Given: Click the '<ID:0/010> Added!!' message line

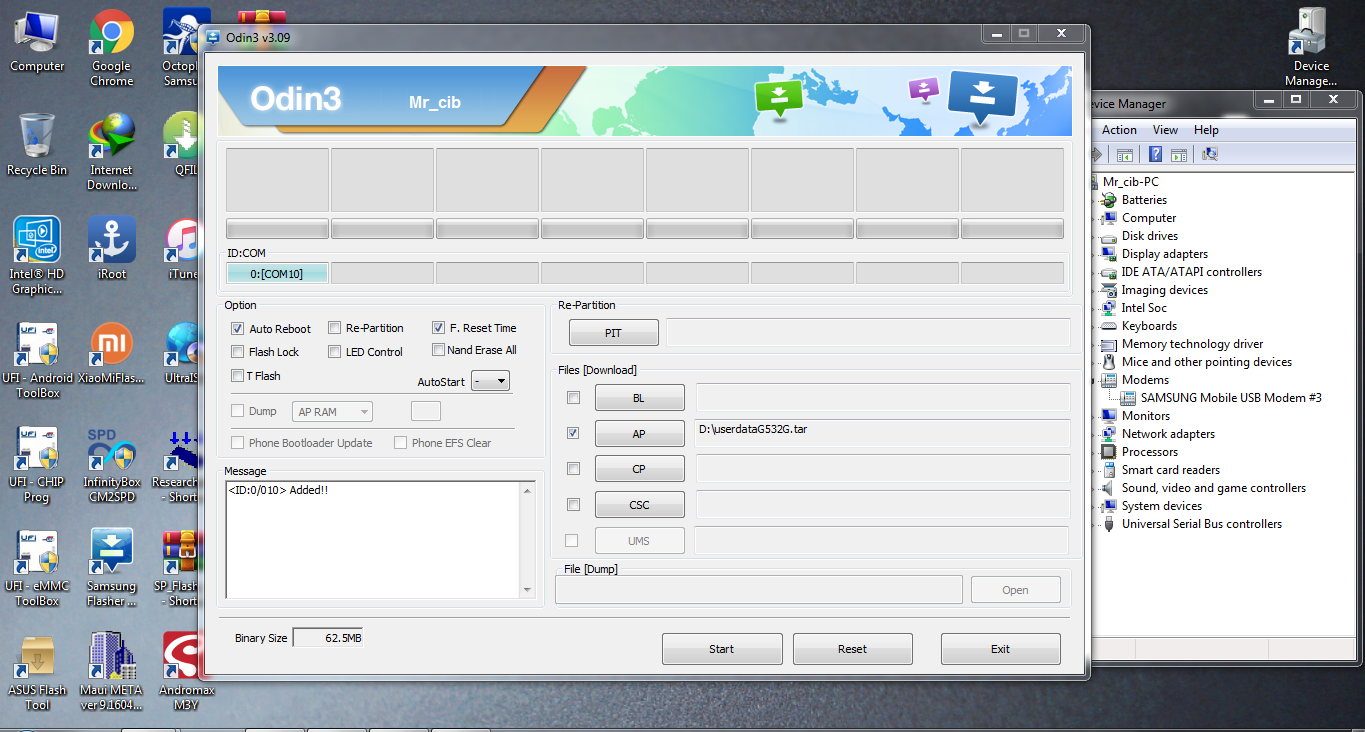Looking at the screenshot, I should point(278,490).
